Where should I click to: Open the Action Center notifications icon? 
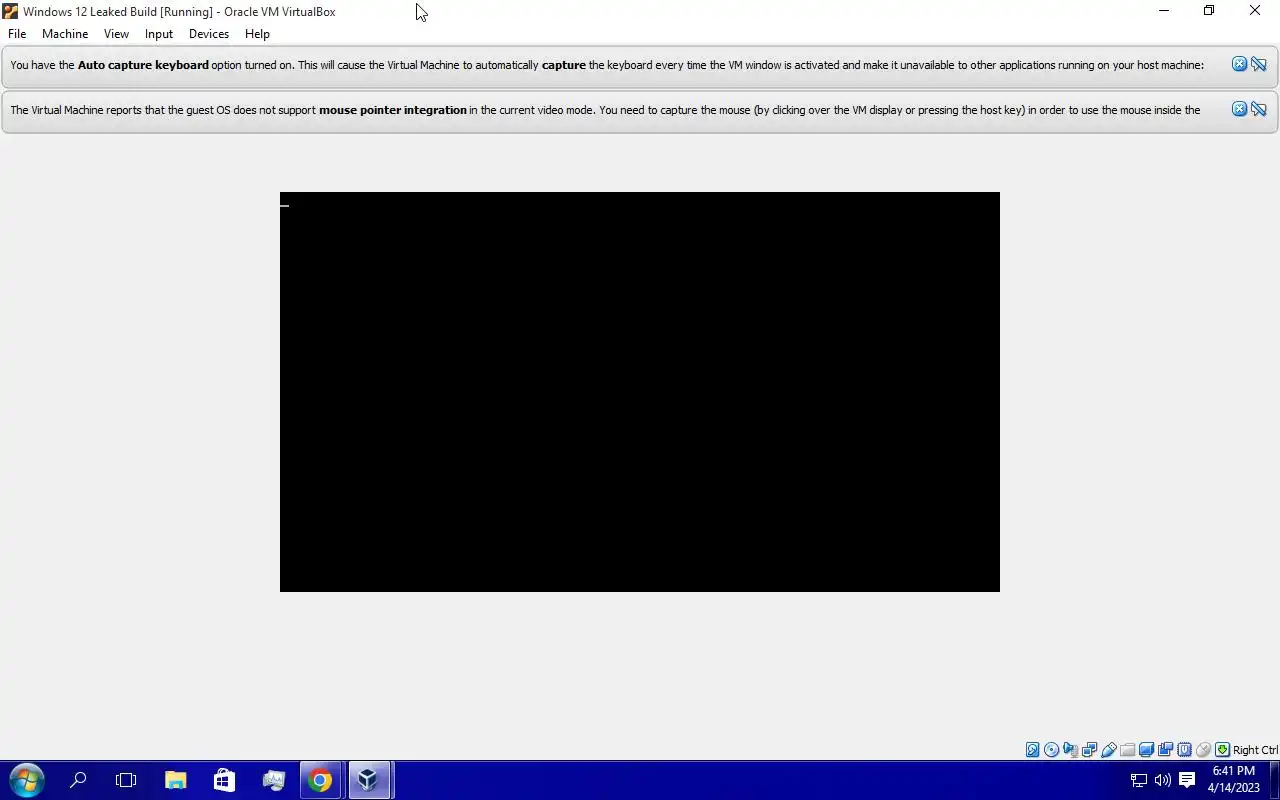tap(1187, 780)
